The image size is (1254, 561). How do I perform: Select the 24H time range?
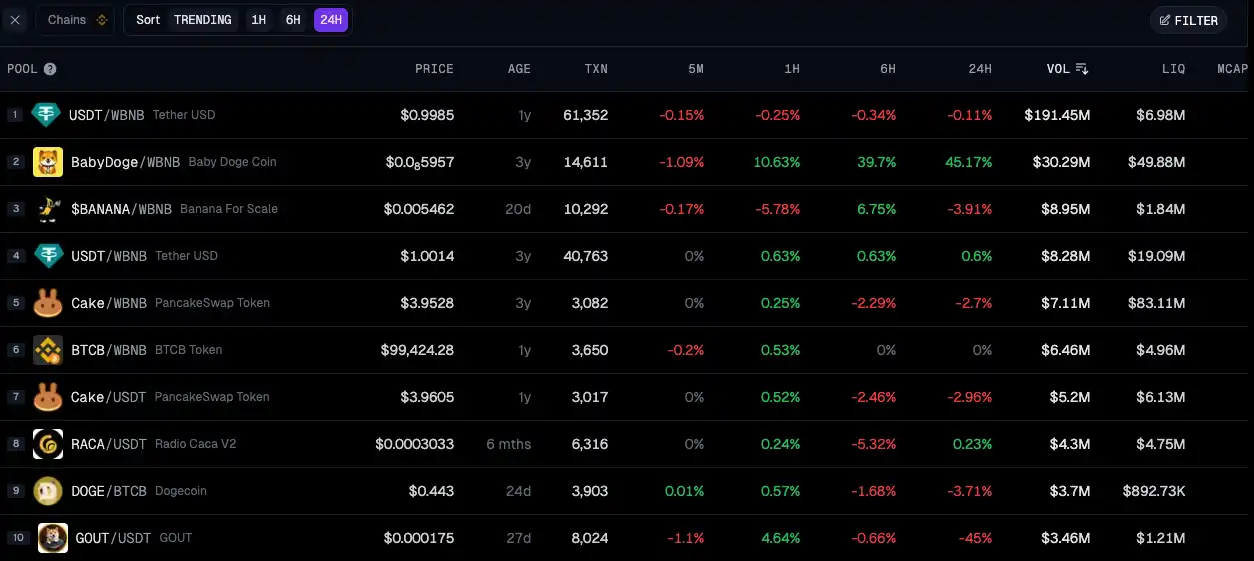point(331,20)
